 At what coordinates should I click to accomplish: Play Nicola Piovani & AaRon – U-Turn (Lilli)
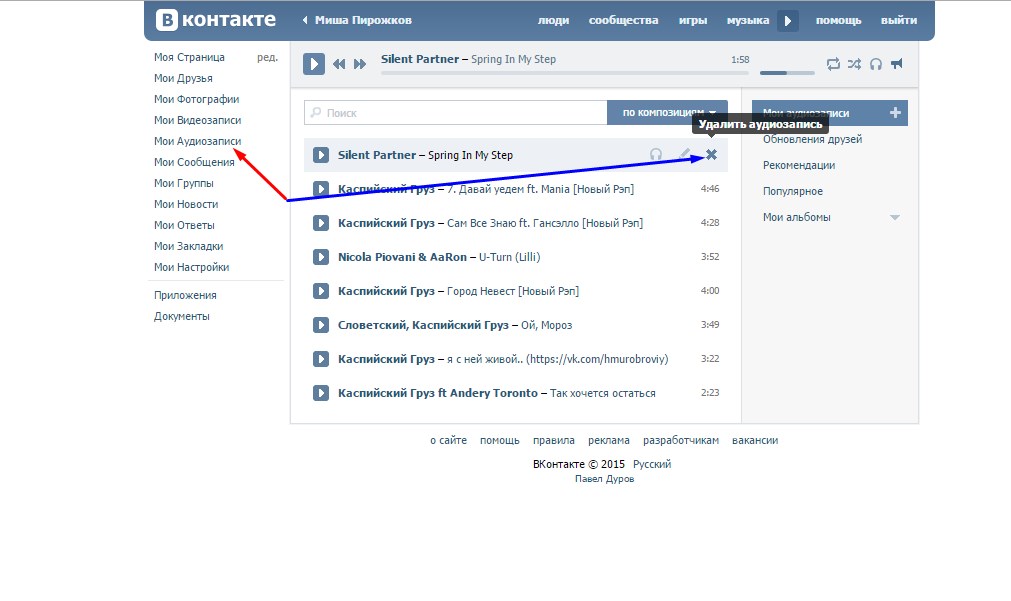point(320,257)
